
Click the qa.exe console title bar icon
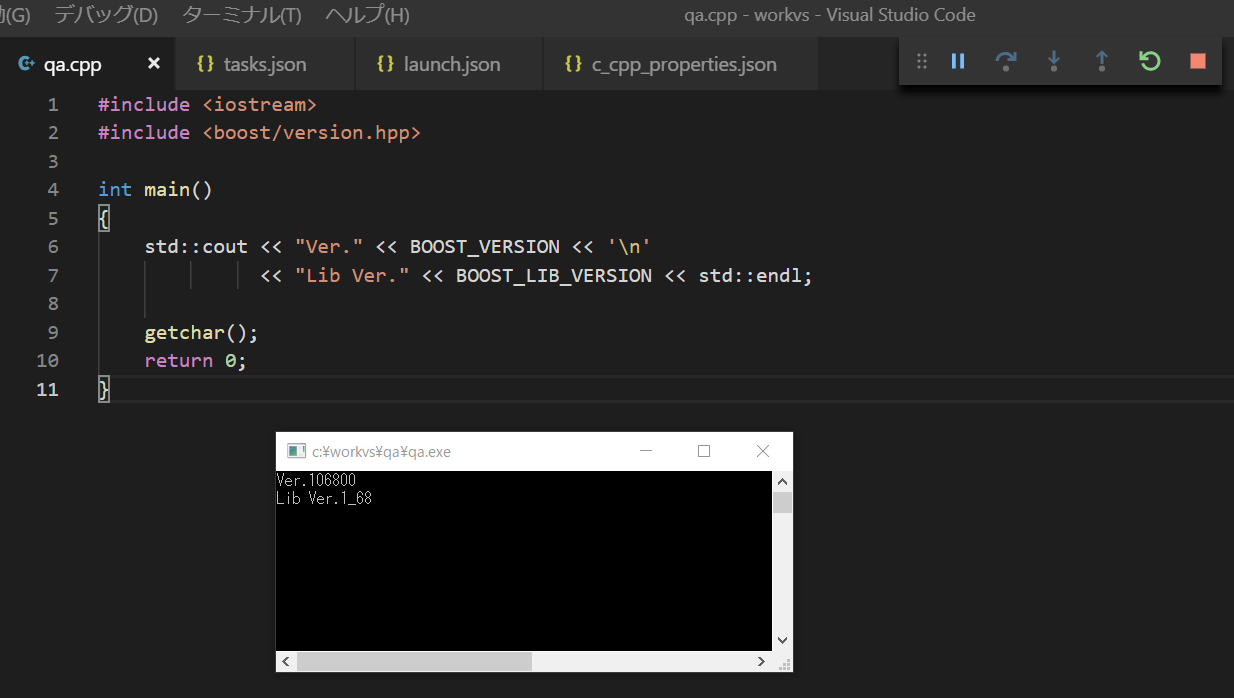click(x=296, y=450)
